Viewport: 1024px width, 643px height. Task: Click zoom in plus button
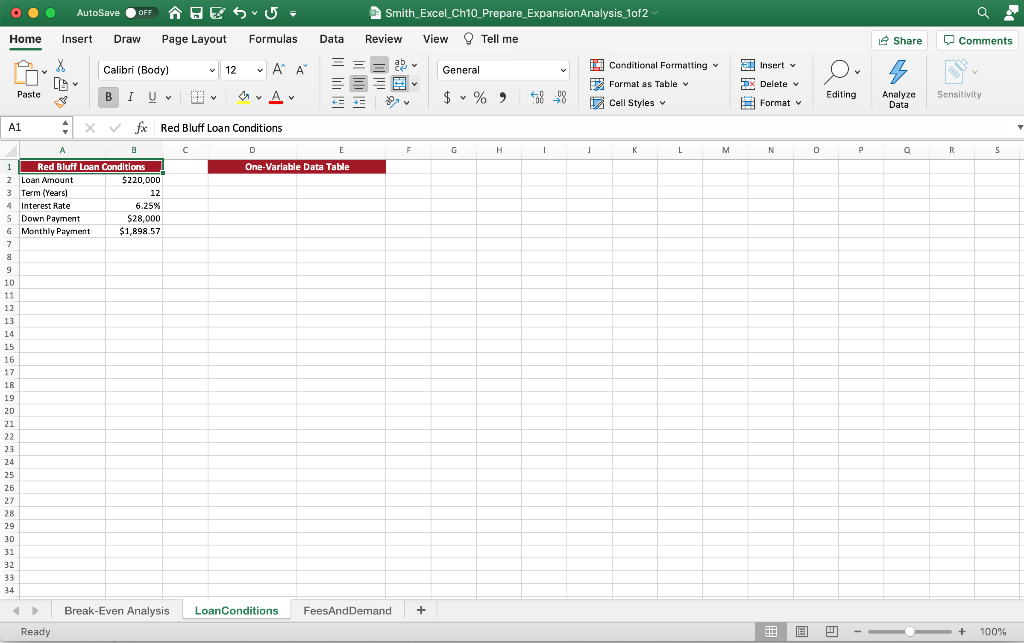(x=962, y=631)
